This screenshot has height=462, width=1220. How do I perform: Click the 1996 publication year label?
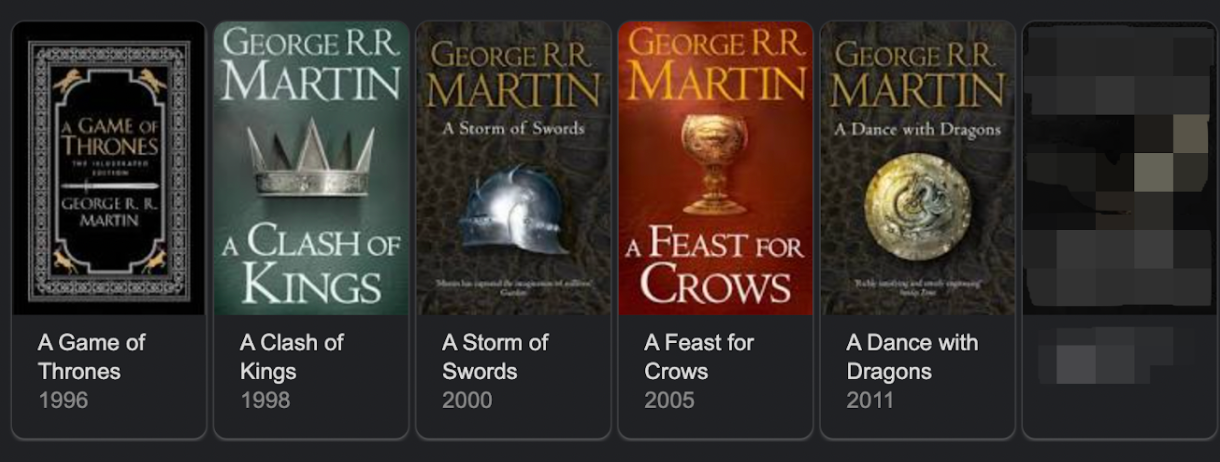click(63, 401)
